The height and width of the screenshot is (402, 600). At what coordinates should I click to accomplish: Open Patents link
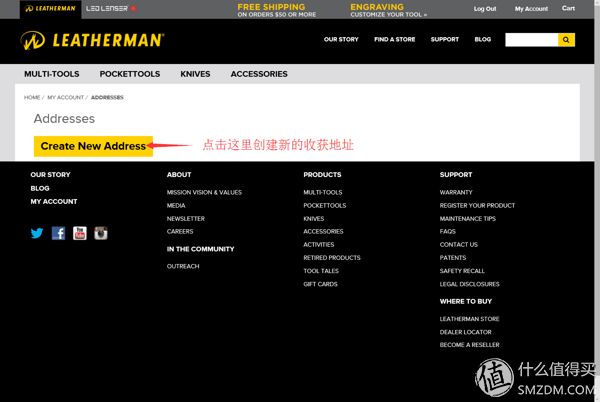tap(453, 258)
